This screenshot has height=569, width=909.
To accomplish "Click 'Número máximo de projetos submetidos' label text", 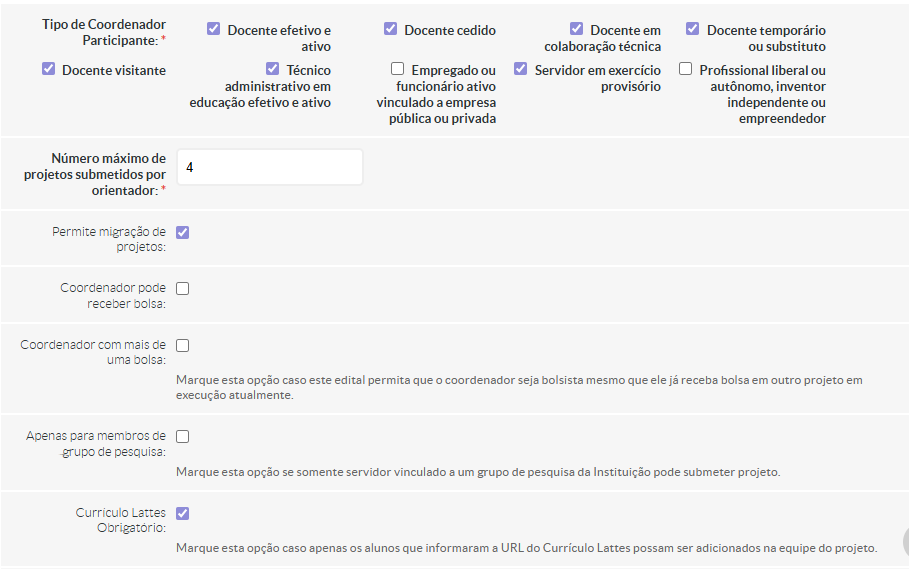I will [96, 174].
